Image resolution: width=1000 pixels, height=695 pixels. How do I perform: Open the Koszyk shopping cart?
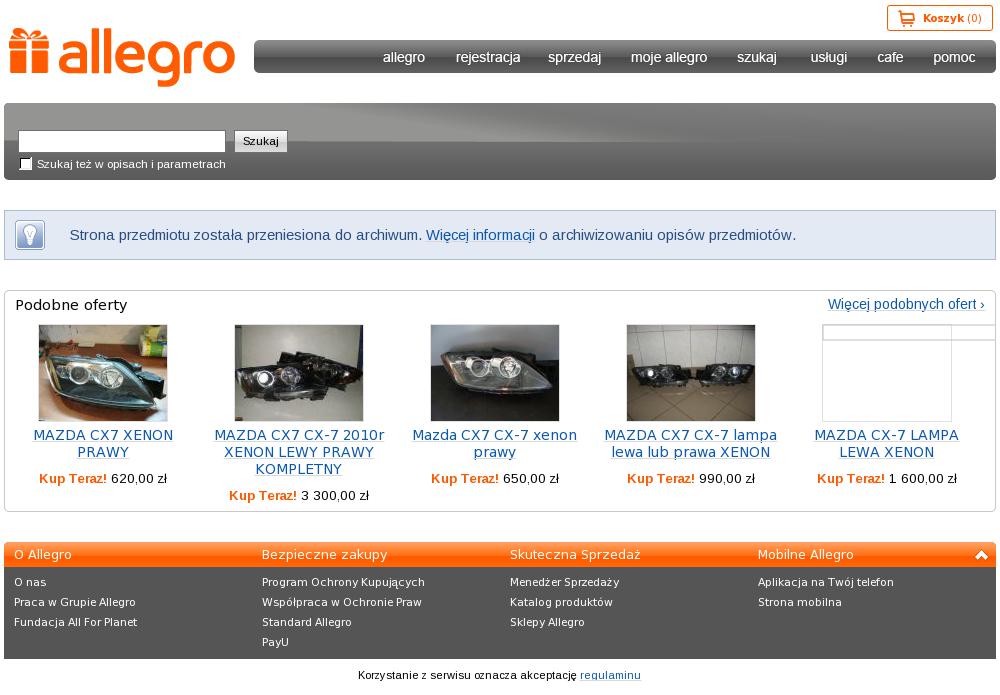tap(939, 18)
